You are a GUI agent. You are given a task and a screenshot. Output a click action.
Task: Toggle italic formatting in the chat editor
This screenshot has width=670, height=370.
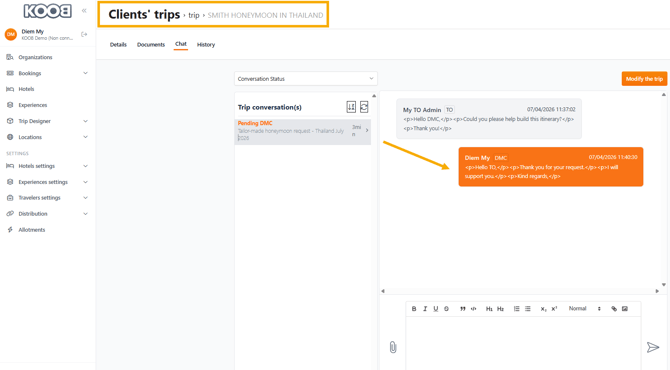coord(425,308)
